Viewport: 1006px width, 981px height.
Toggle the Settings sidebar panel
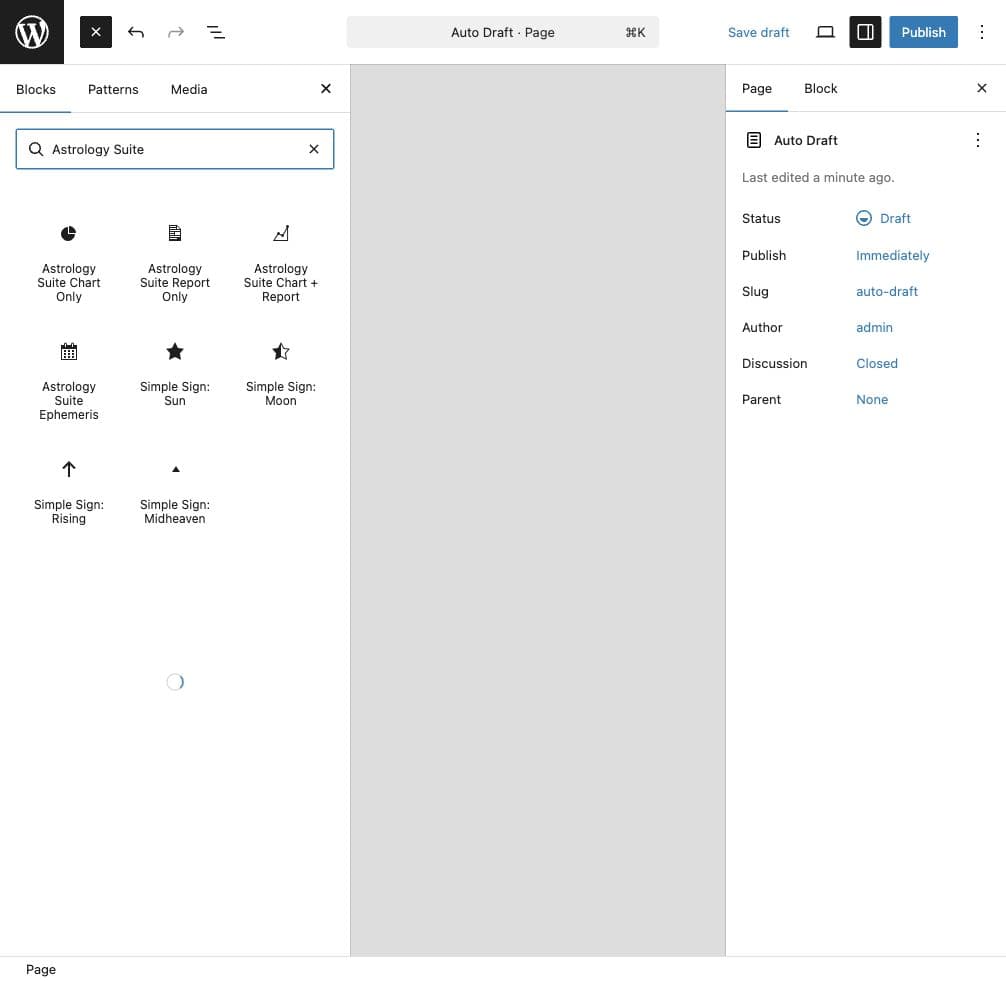865,32
